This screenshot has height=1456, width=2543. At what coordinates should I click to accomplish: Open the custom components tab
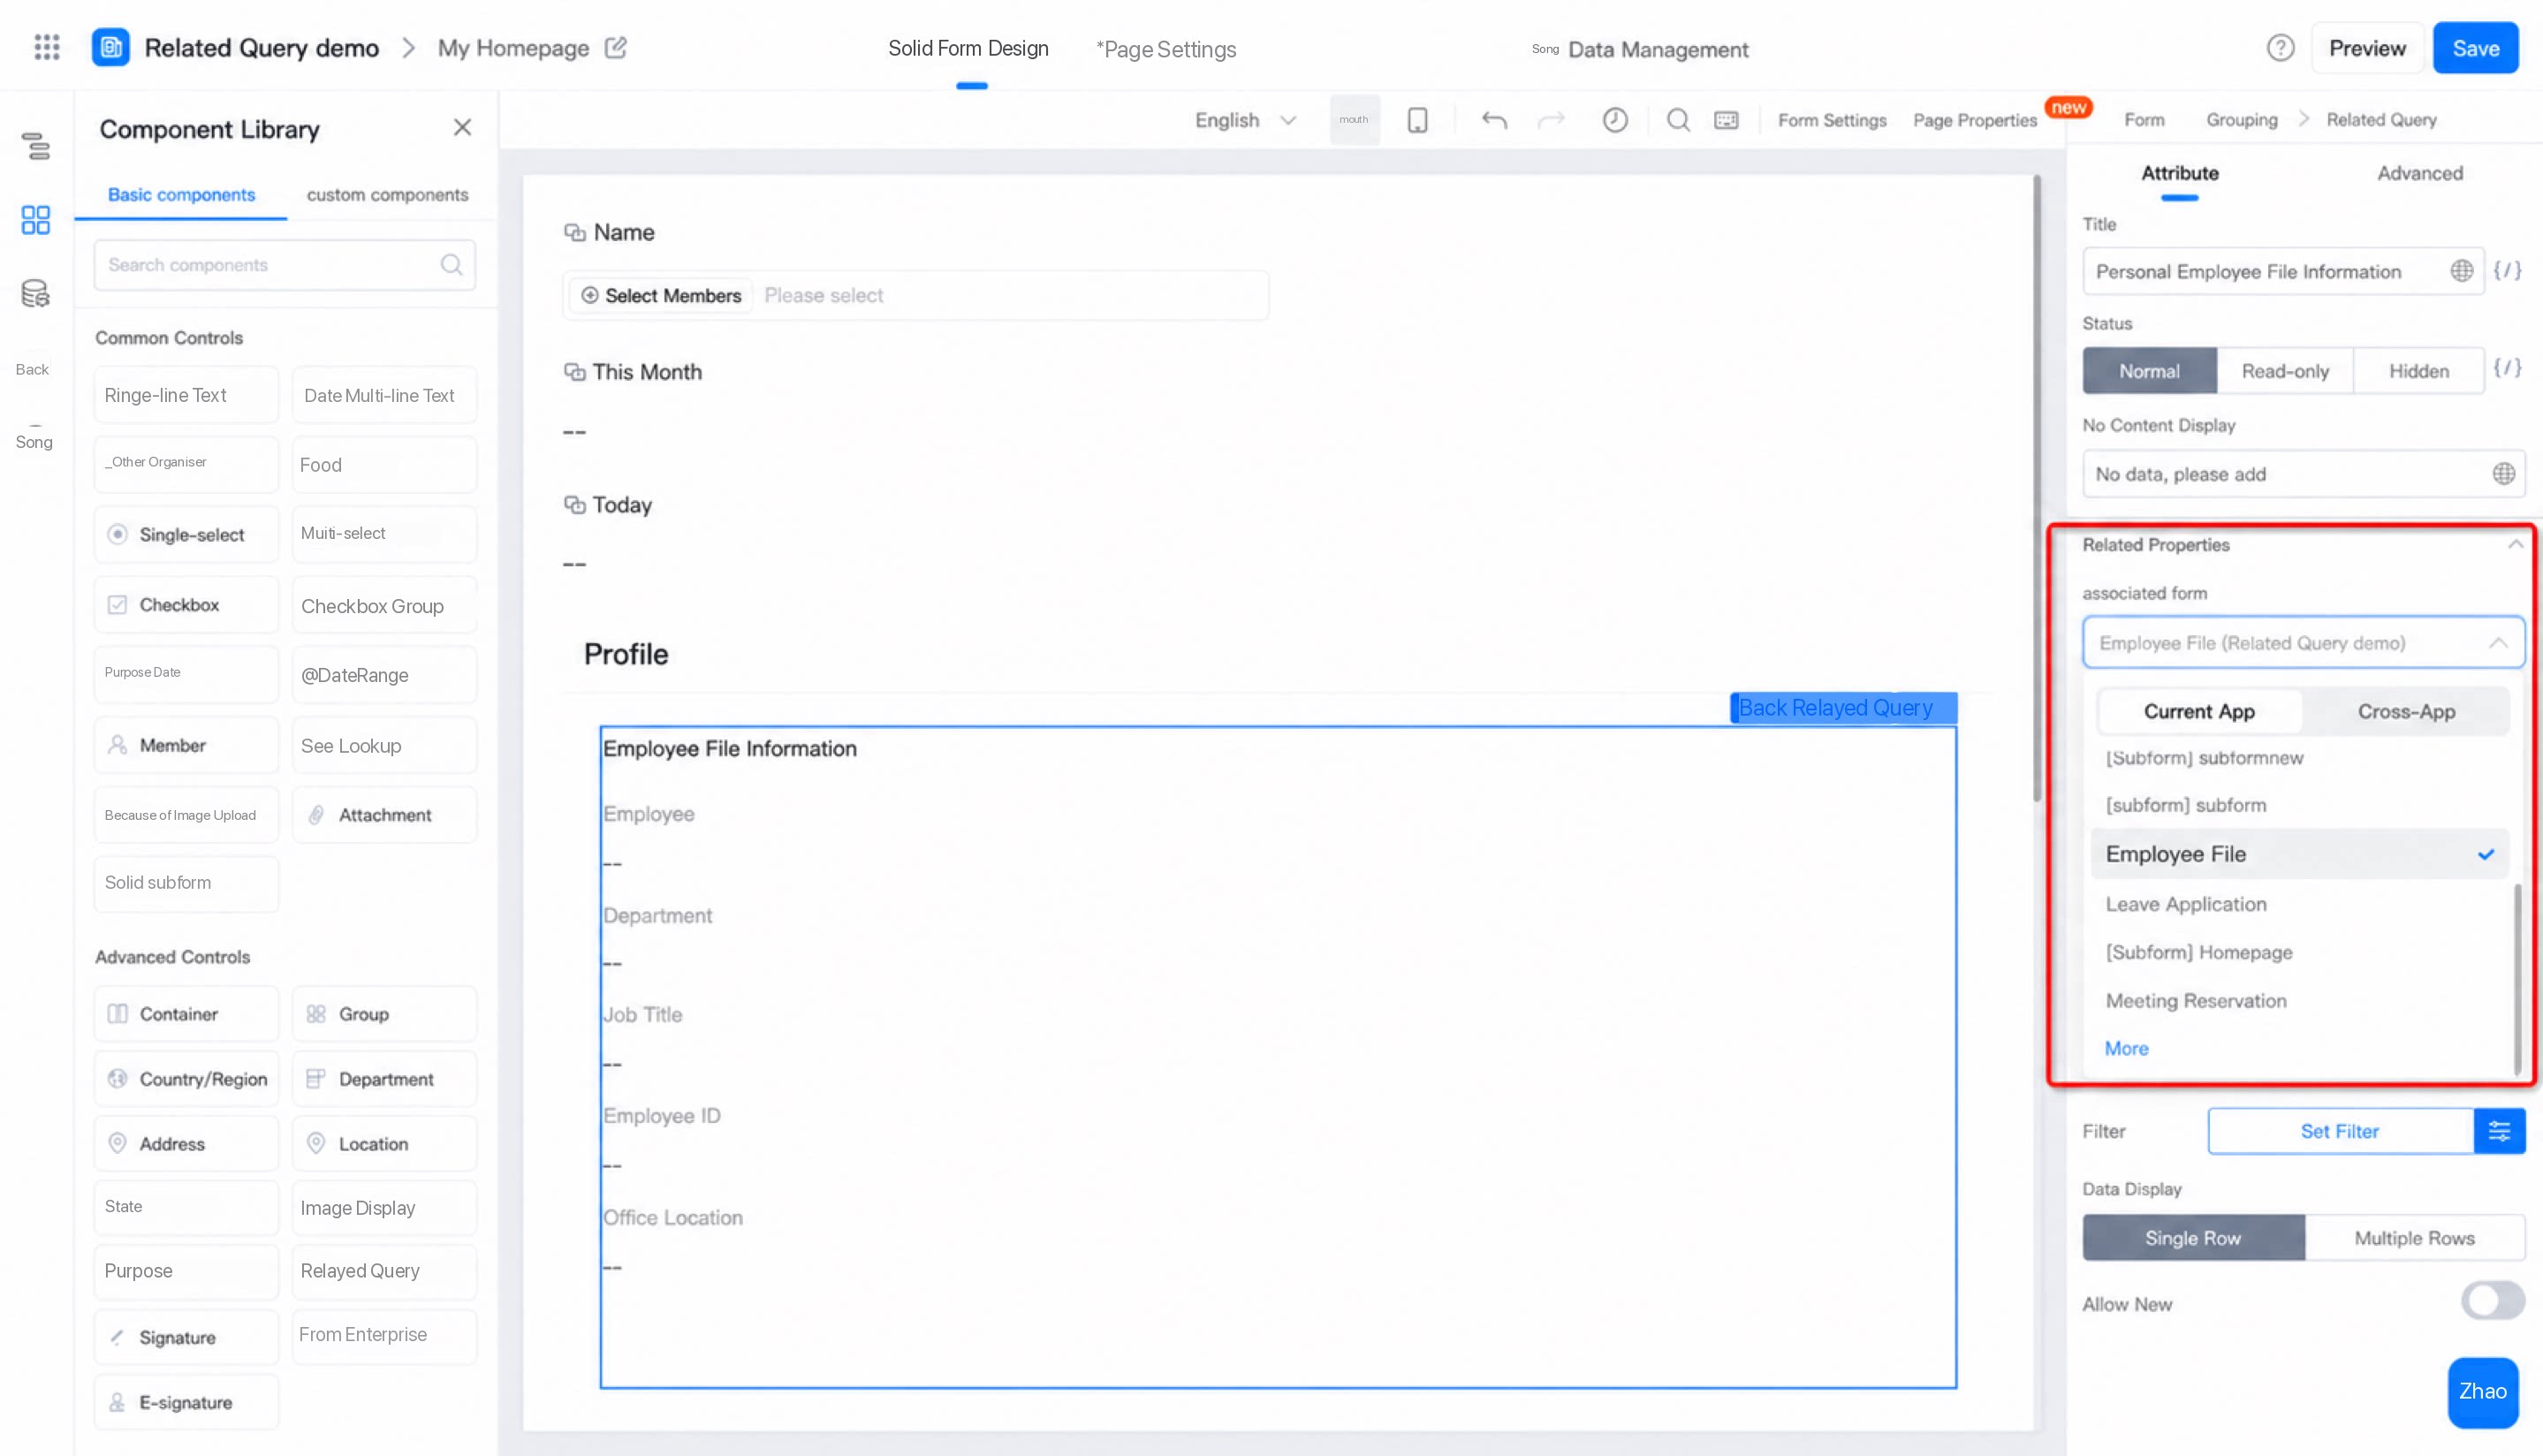coord(387,194)
